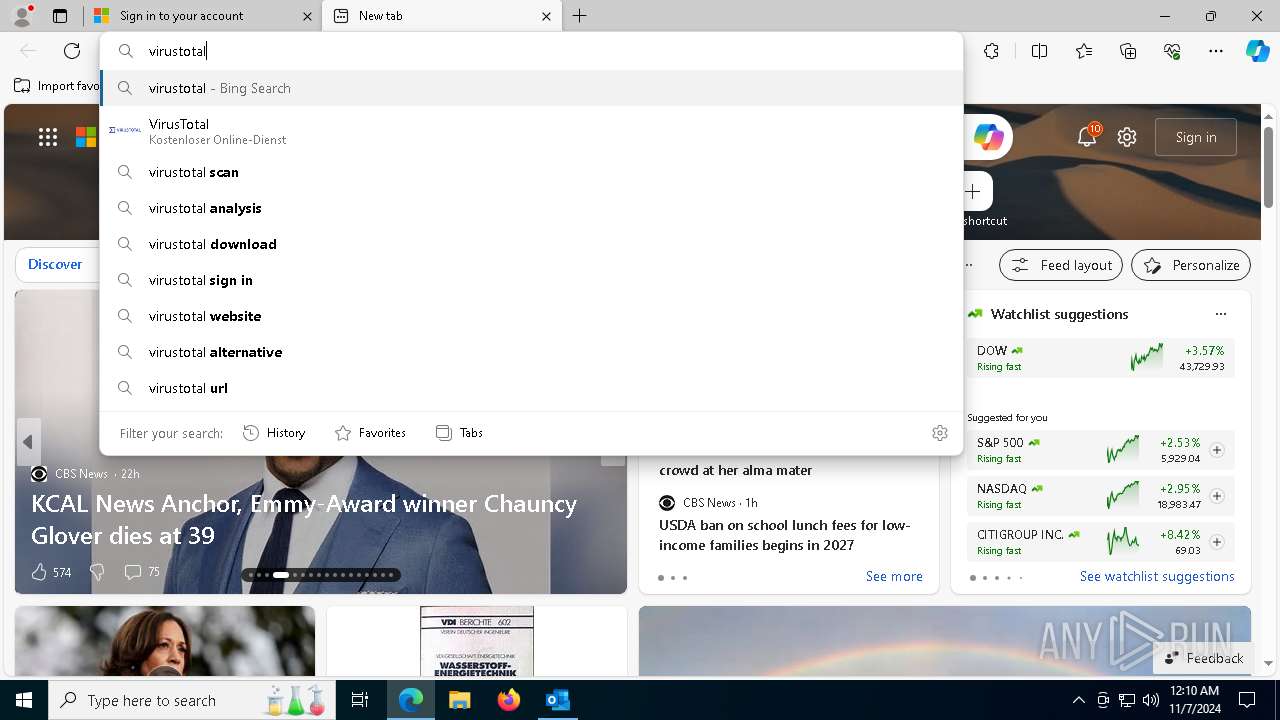Choose the virustotal sign in suggestion

coord(531,280)
